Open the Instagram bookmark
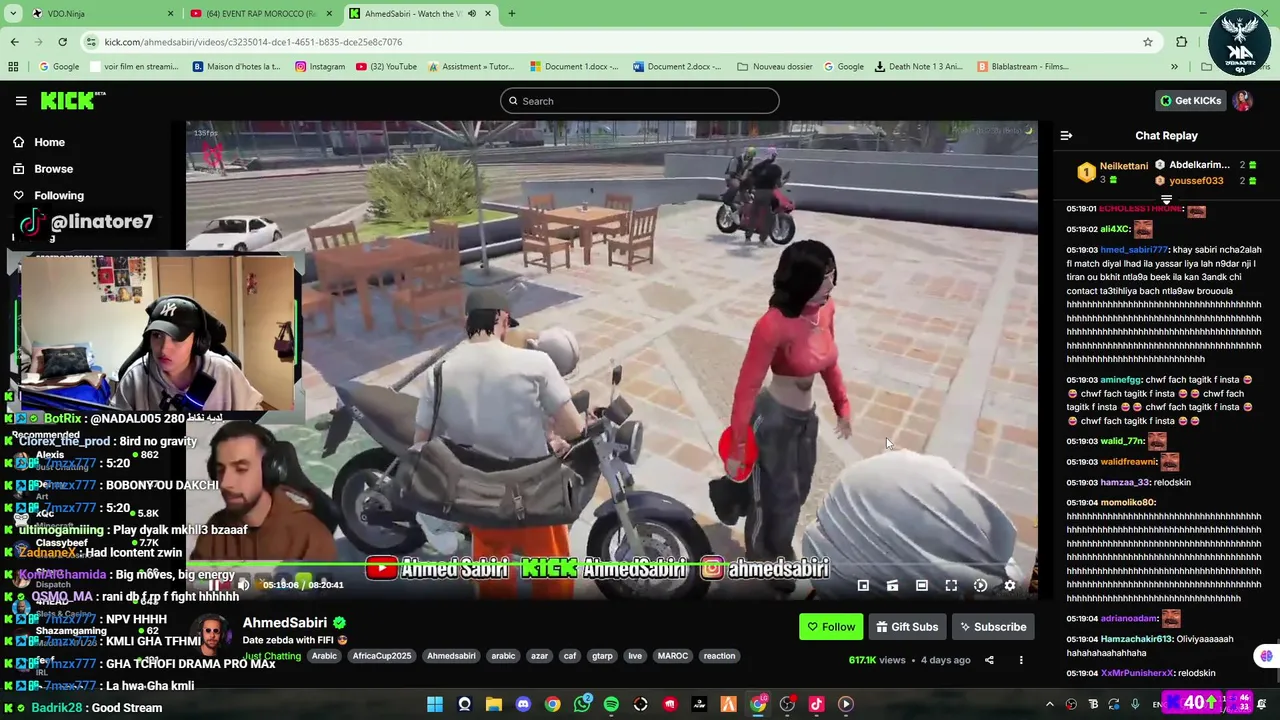The image size is (1280, 720). 320,67
